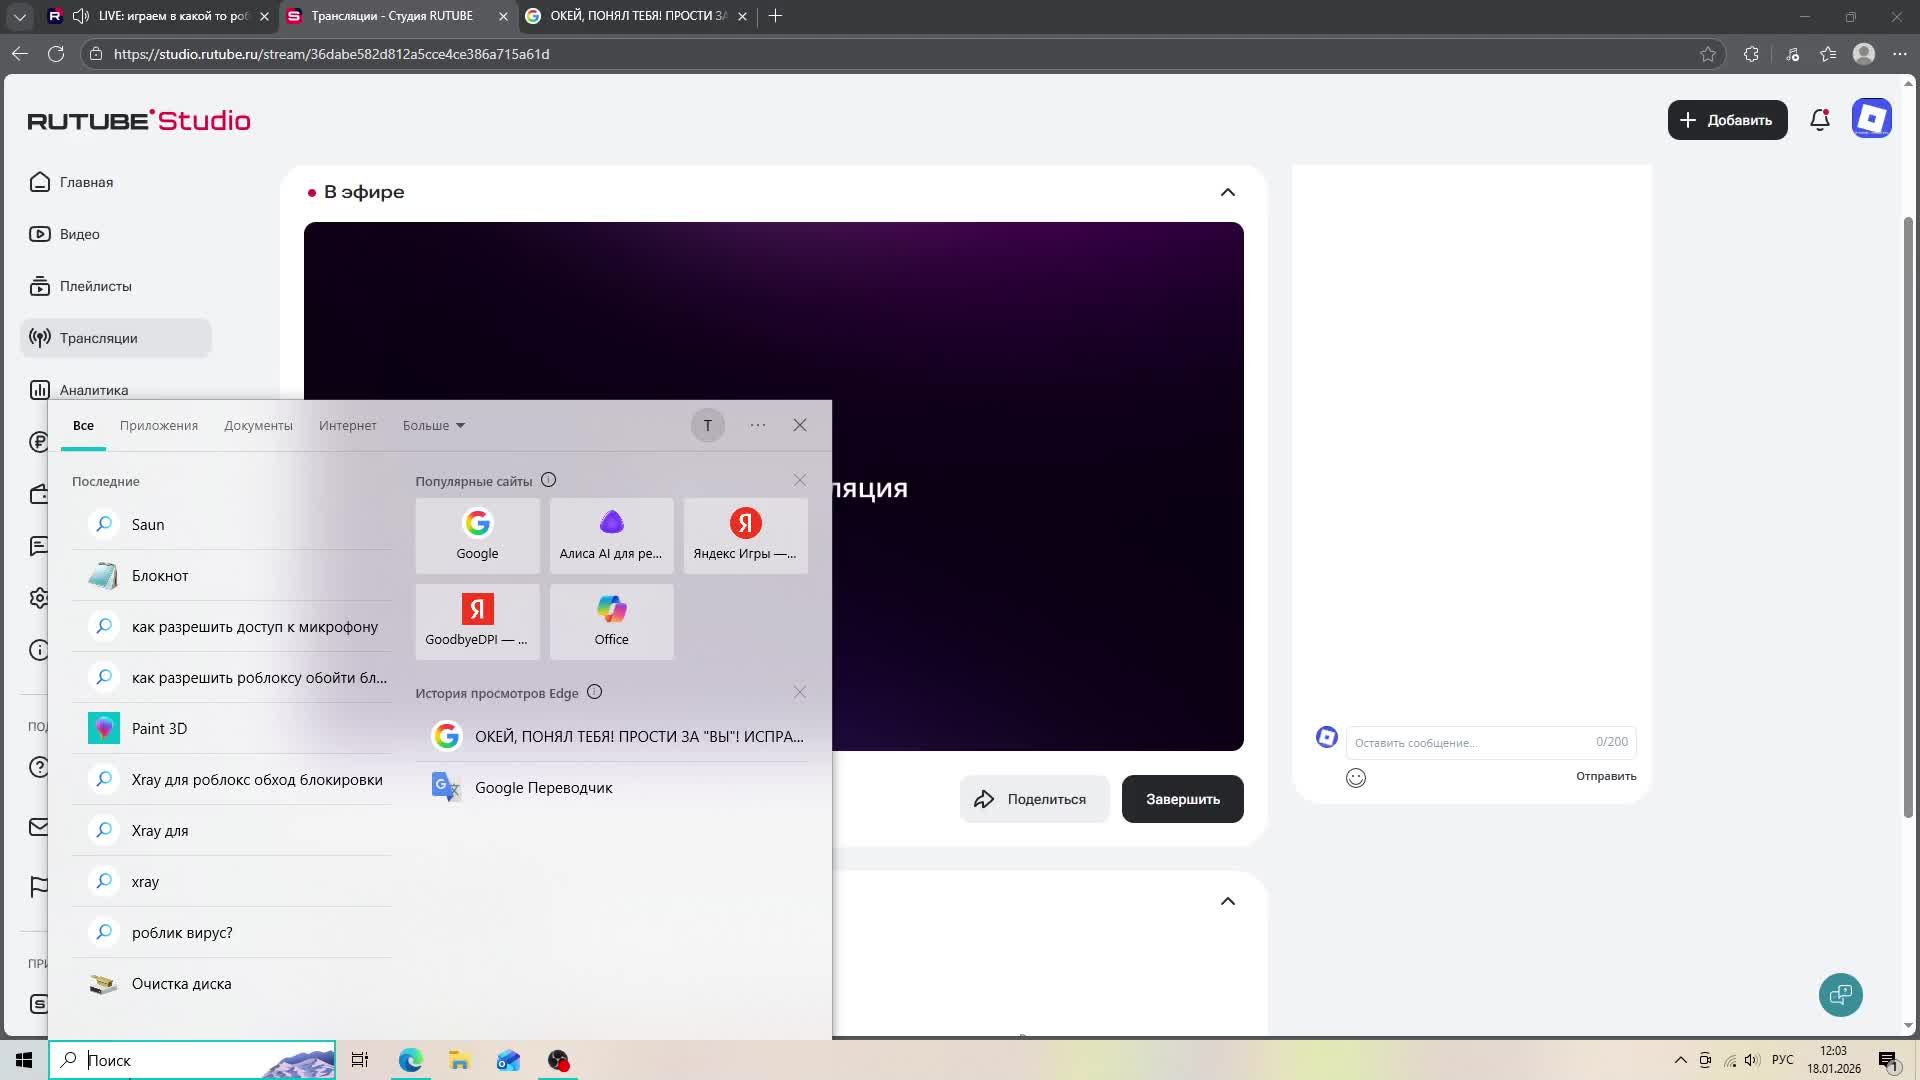Switch to Интернет search tab

pyautogui.click(x=347, y=425)
